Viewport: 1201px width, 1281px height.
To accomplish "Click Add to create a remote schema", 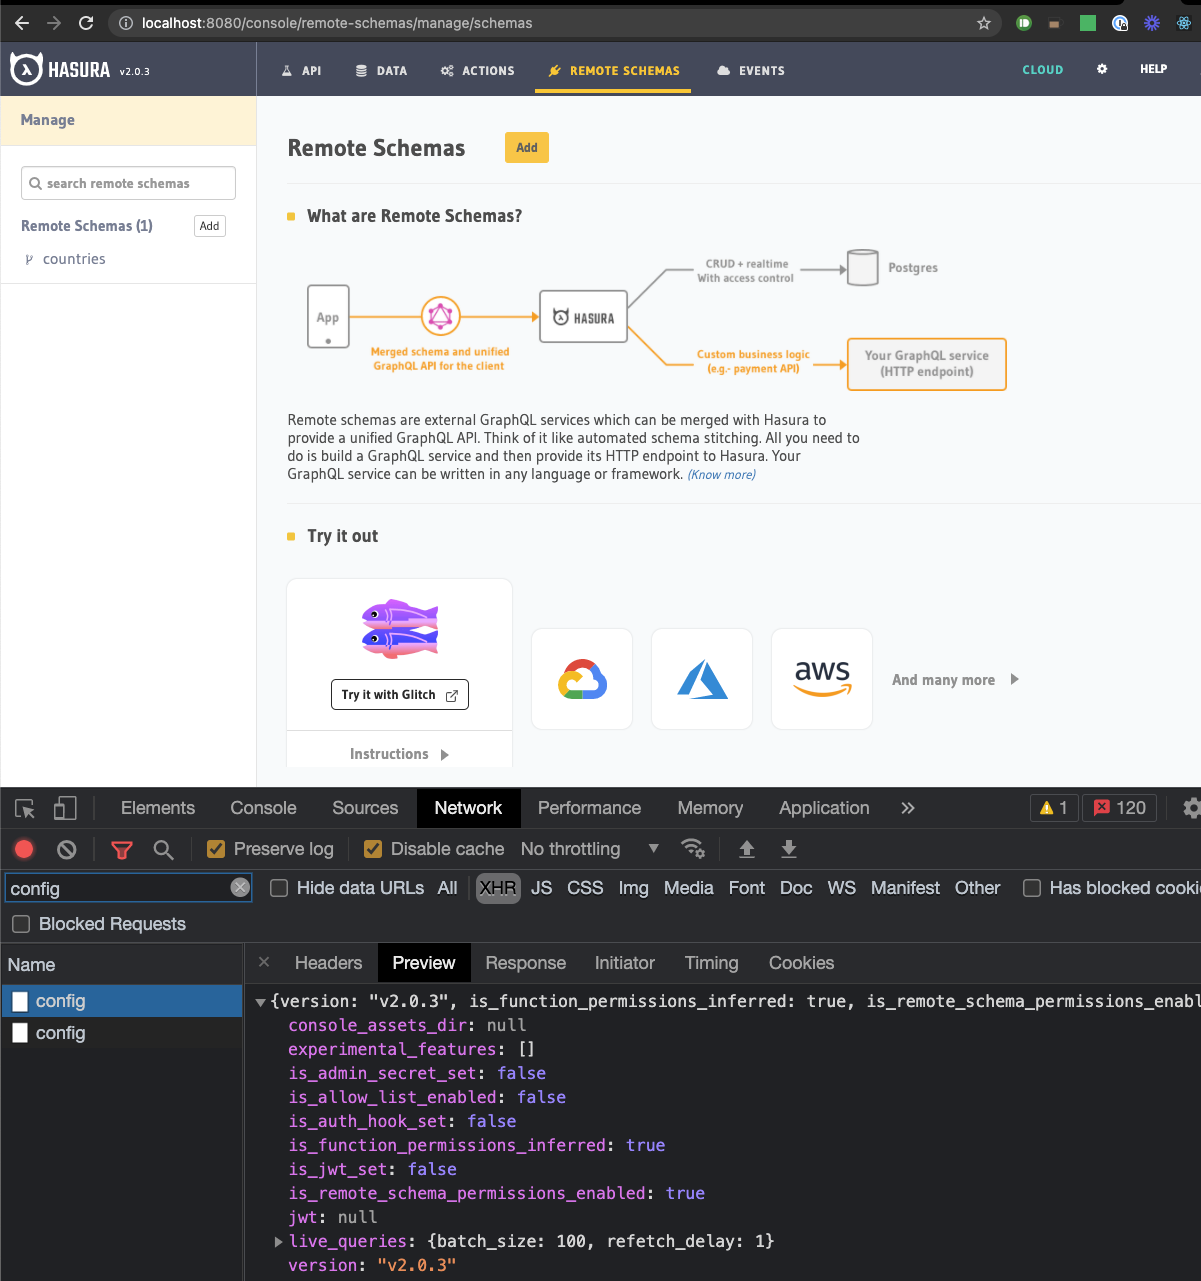I will click(x=526, y=147).
